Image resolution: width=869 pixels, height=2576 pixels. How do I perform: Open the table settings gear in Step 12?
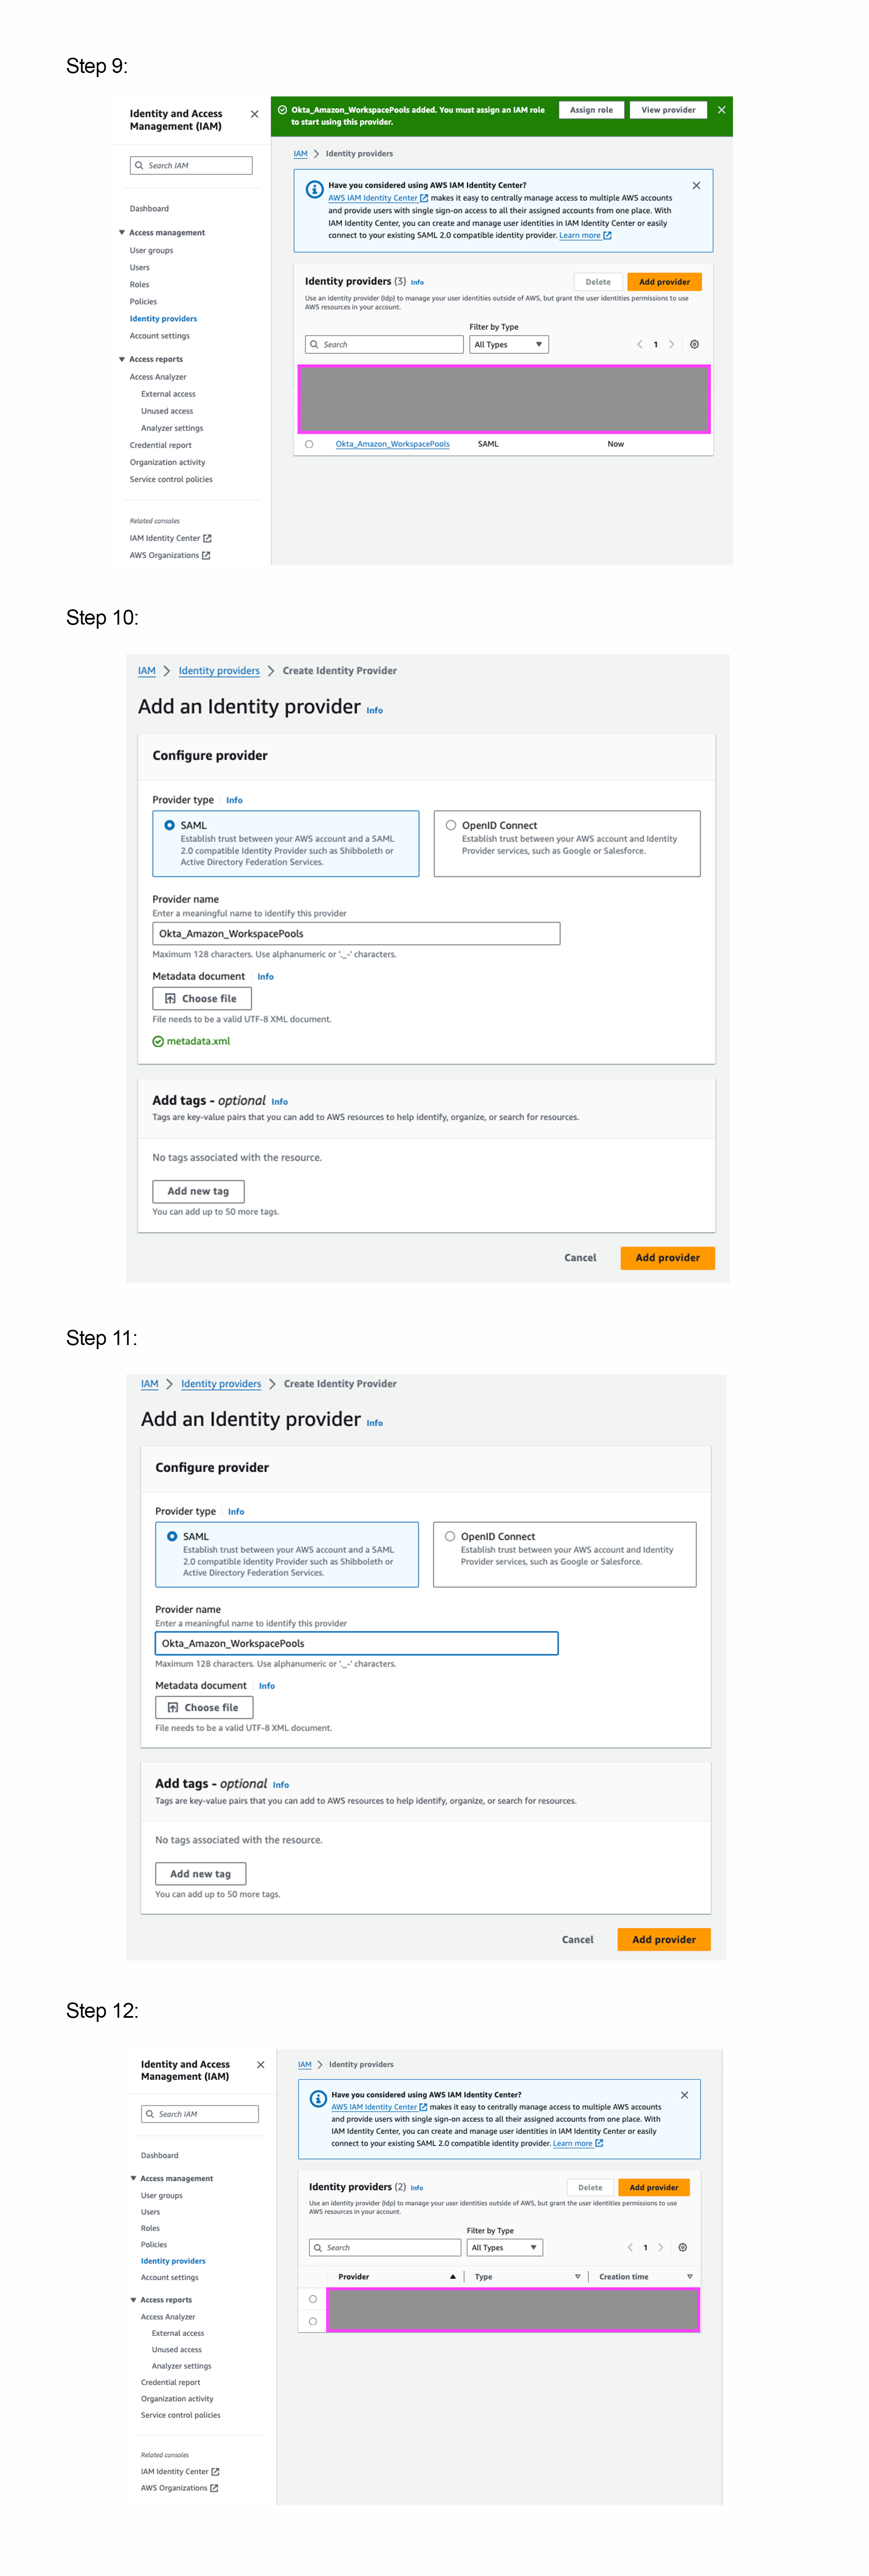[683, 2247]
